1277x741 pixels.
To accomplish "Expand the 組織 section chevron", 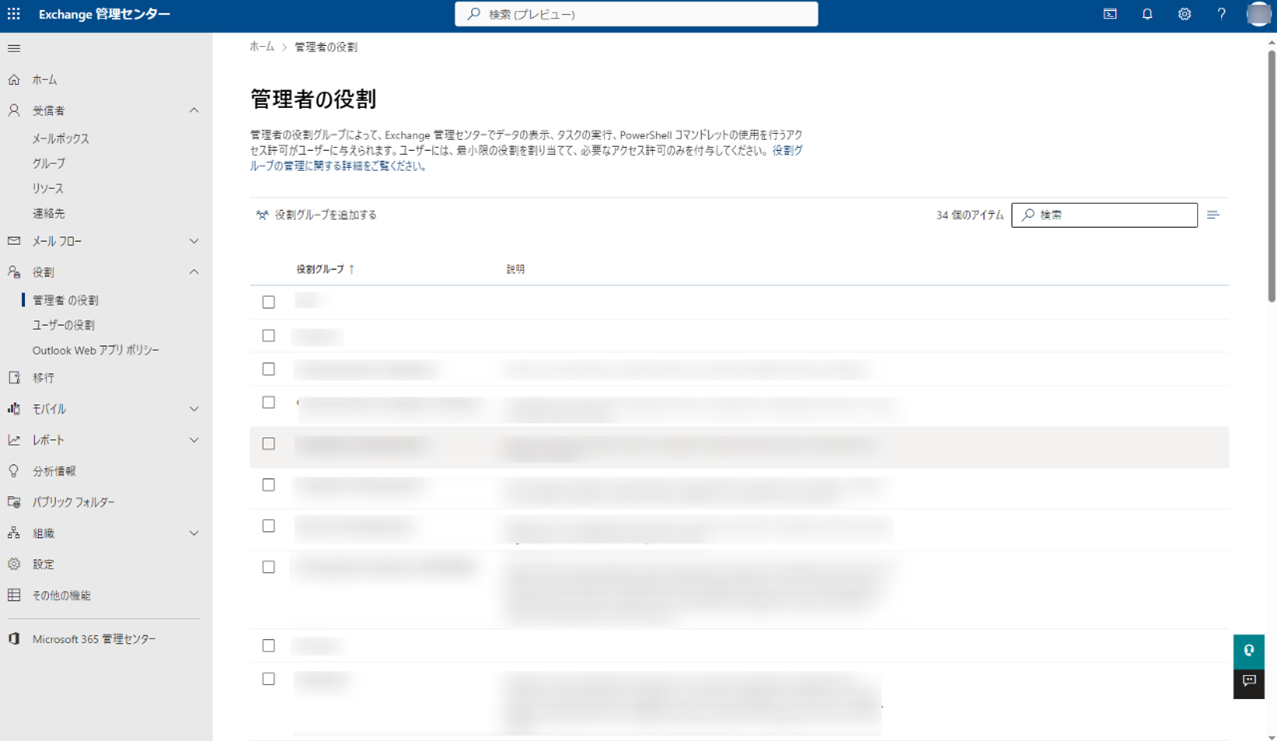I will (x=194, y=533).
